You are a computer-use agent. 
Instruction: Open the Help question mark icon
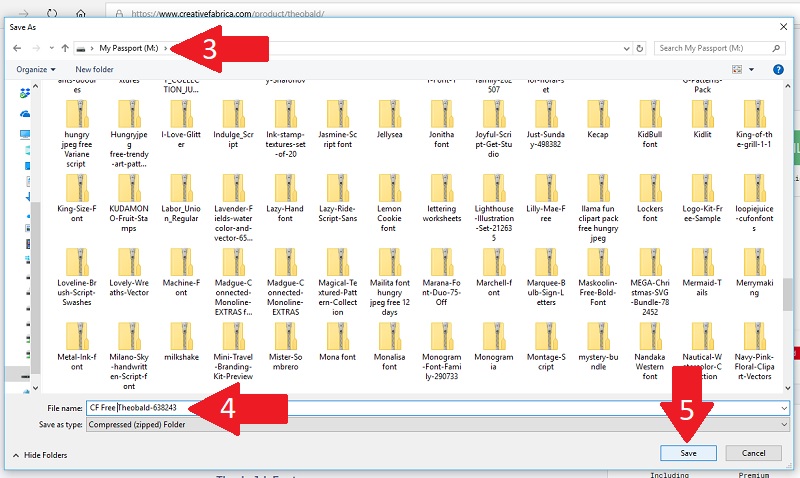pos(778,69)
